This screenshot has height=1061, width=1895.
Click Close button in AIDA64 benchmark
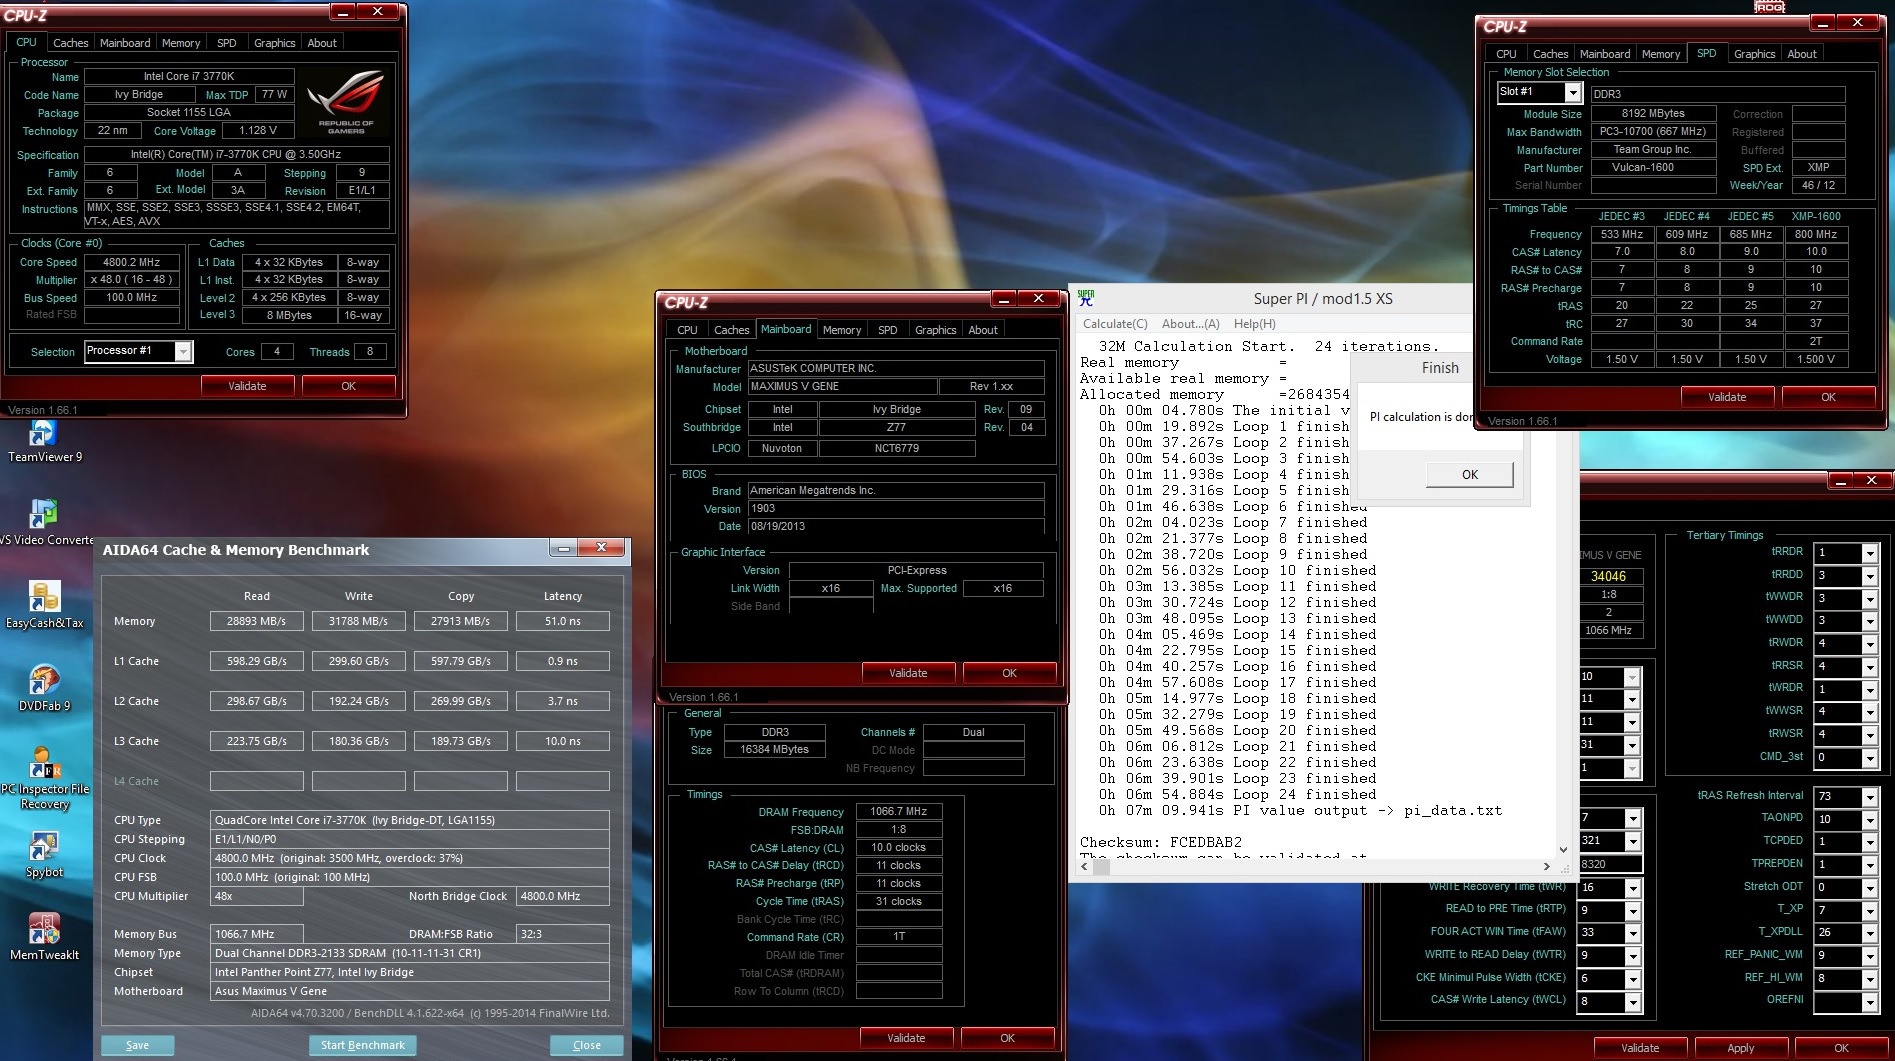pos(587,1045)
